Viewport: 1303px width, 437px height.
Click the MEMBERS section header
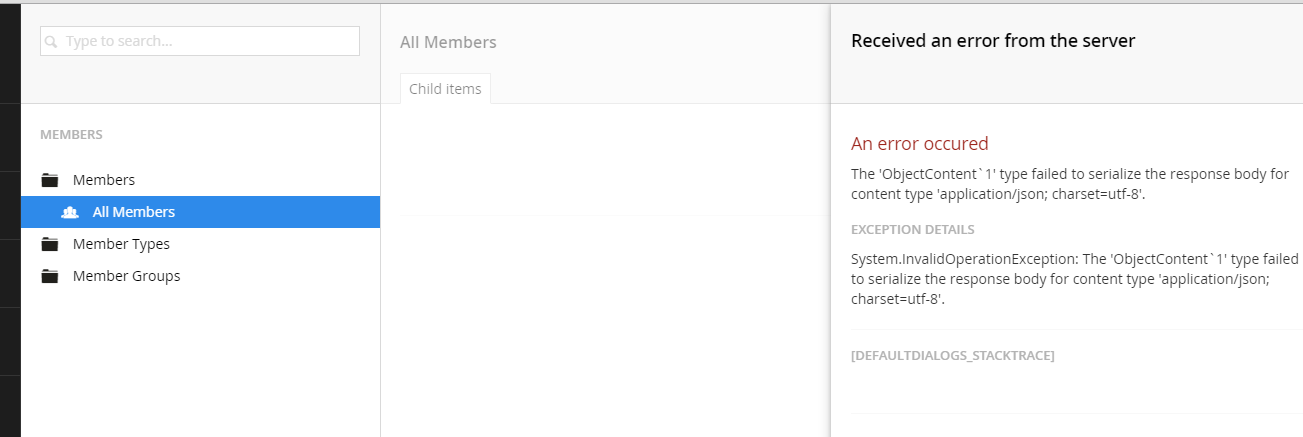[x=71, y=134]
